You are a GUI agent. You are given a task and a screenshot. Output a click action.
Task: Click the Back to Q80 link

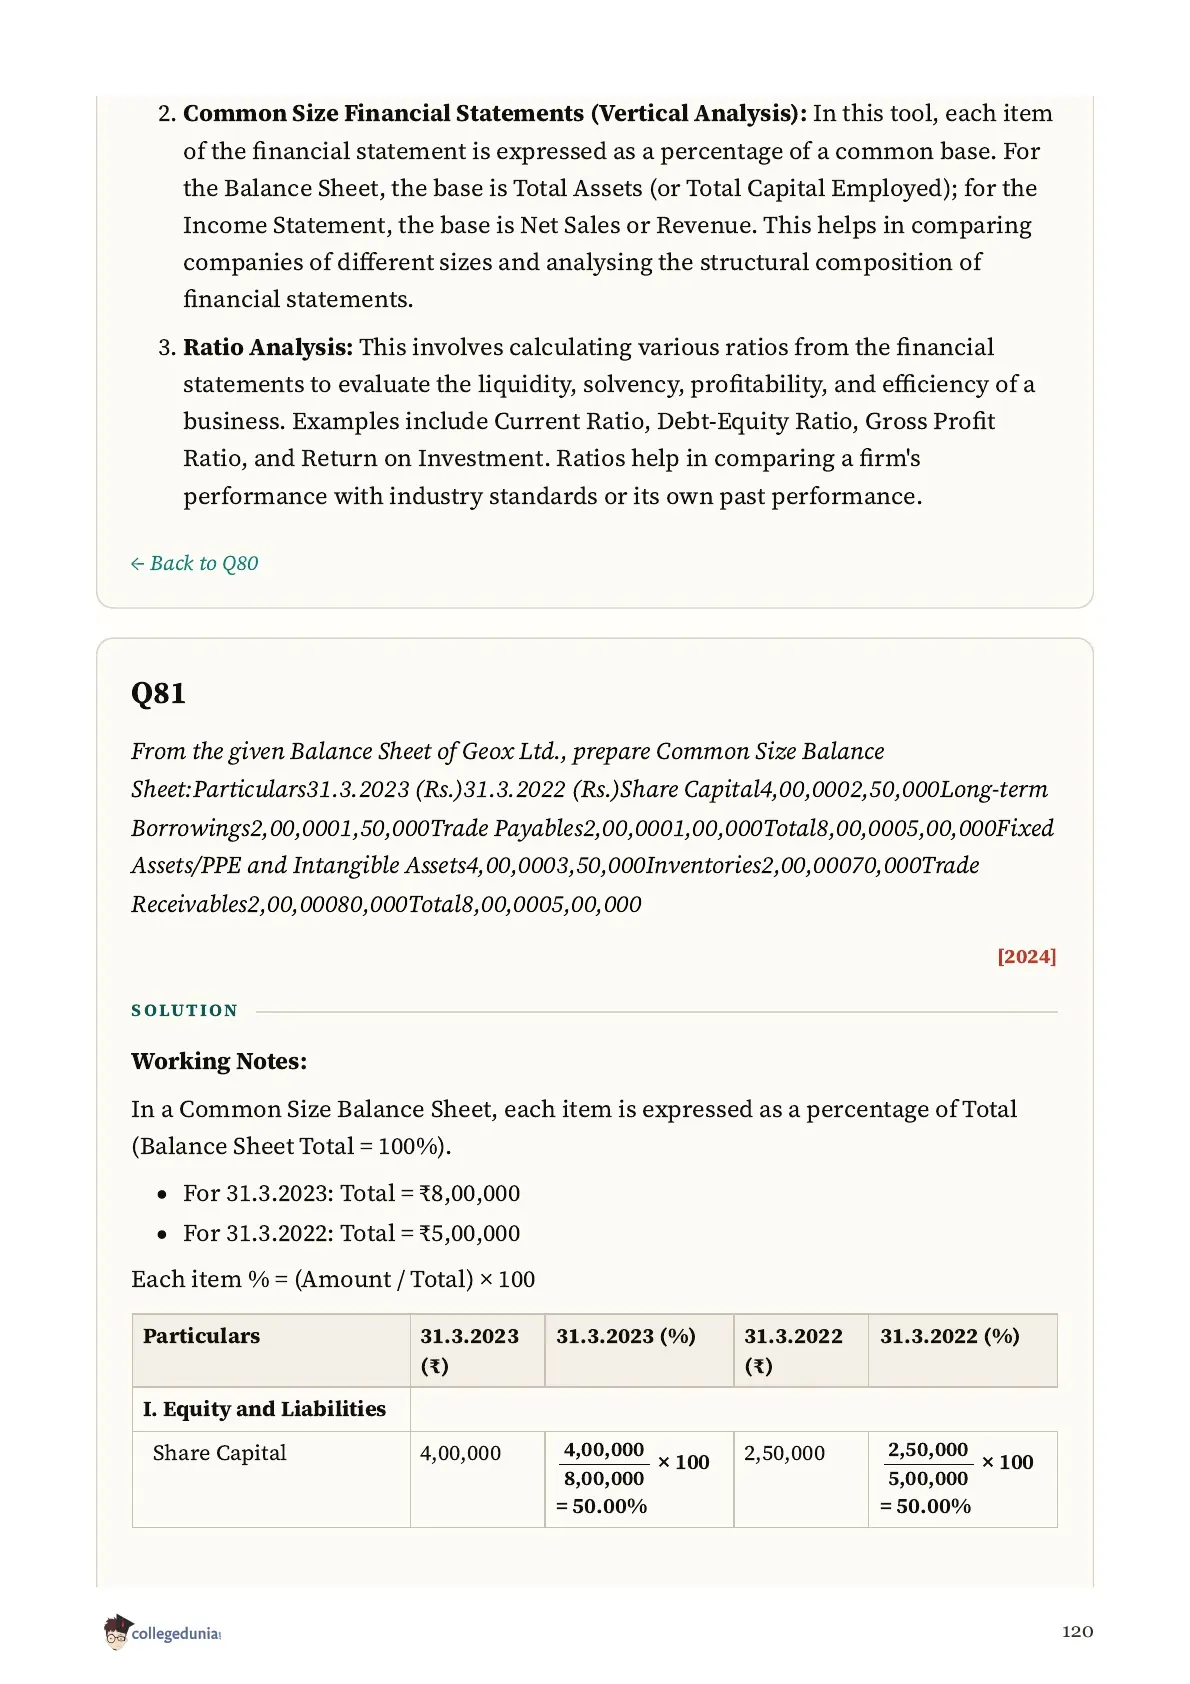pos(194,563)
